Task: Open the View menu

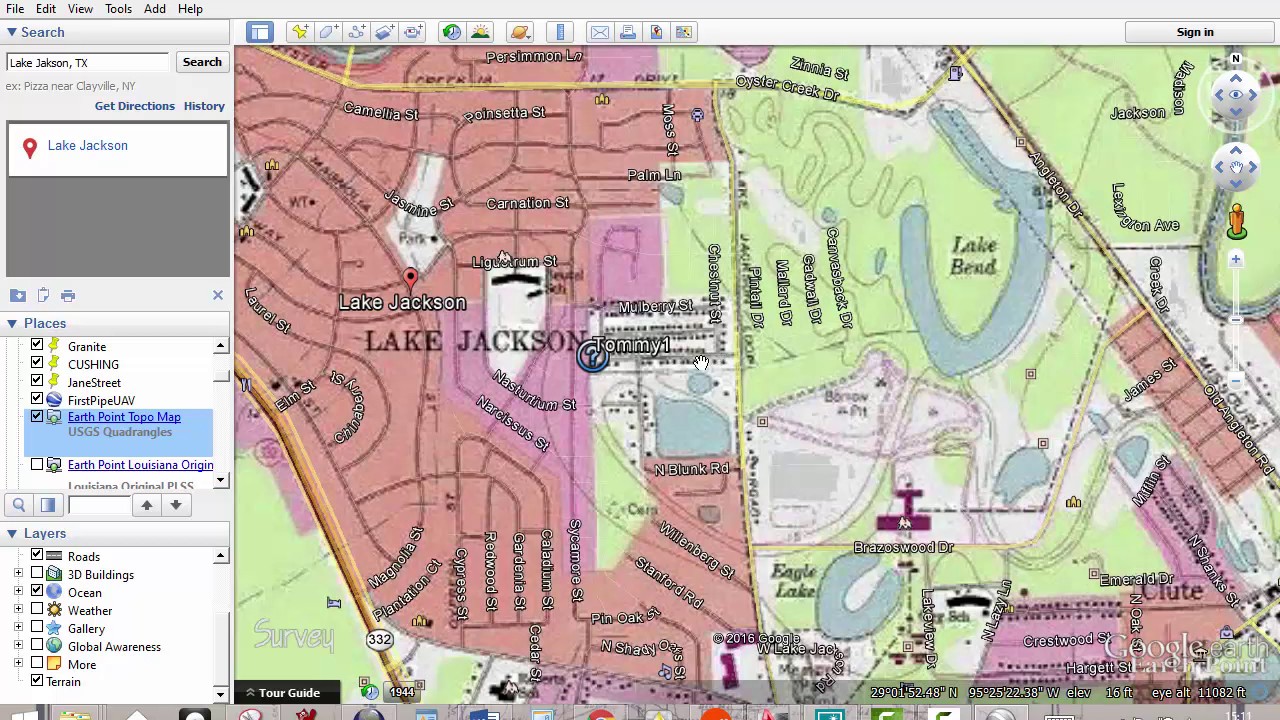Action: coord(80,9)
